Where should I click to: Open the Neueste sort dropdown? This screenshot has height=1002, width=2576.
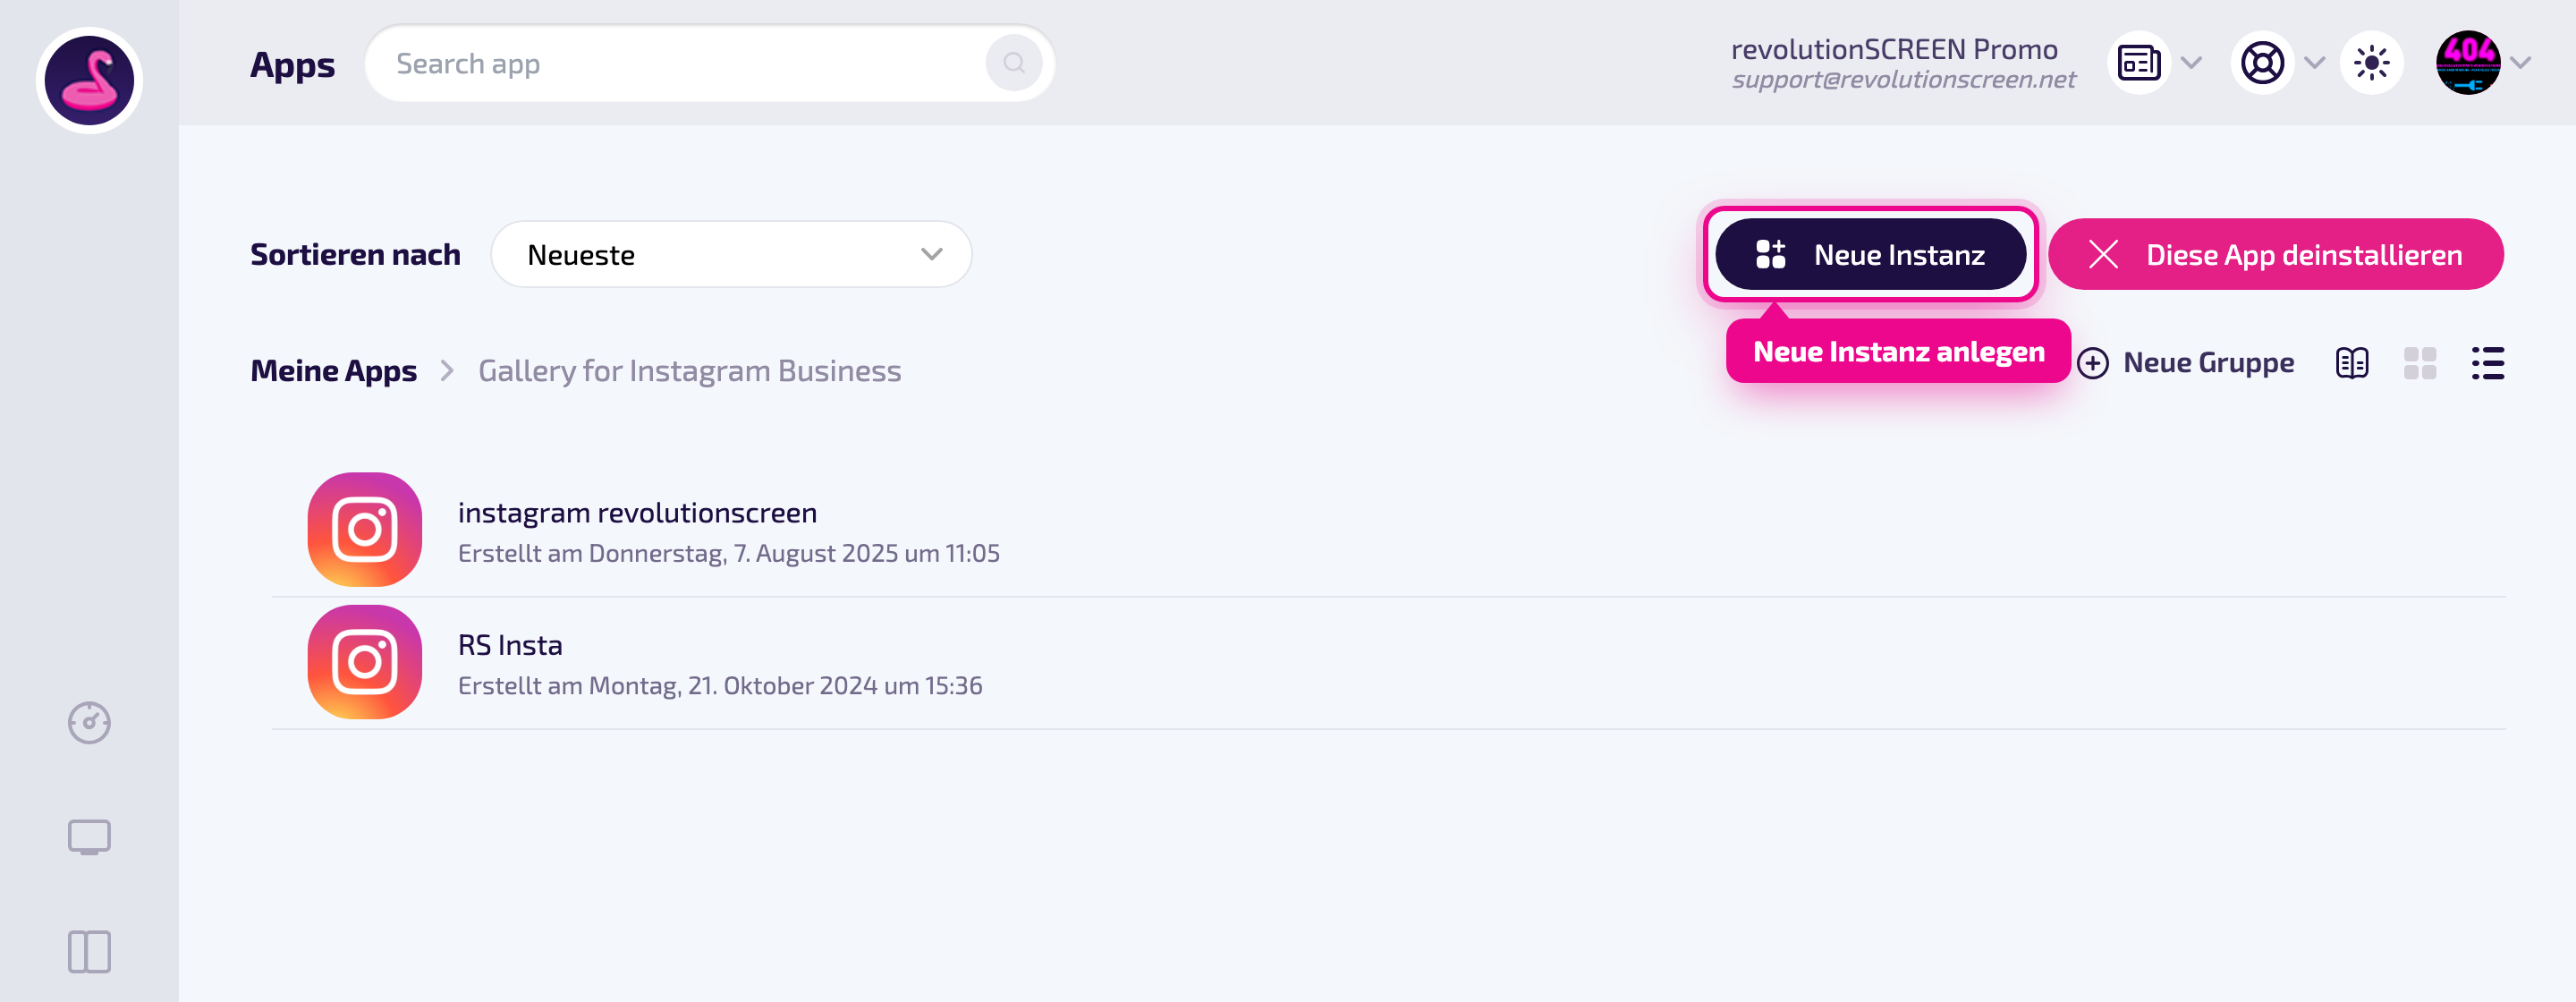click(x=731, y=254)
